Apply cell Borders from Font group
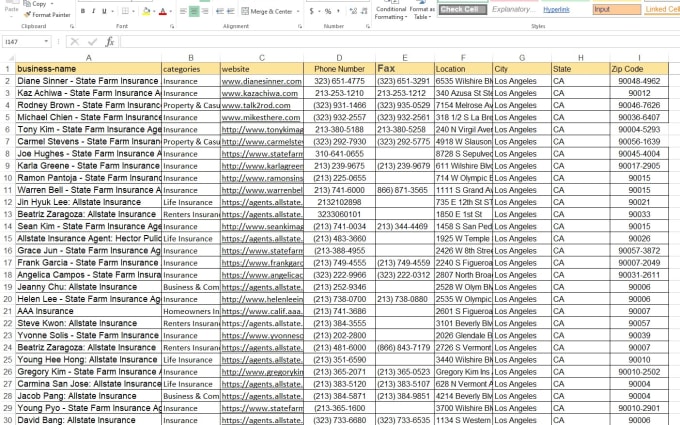680x425 pixels. [x=125, y=11]
